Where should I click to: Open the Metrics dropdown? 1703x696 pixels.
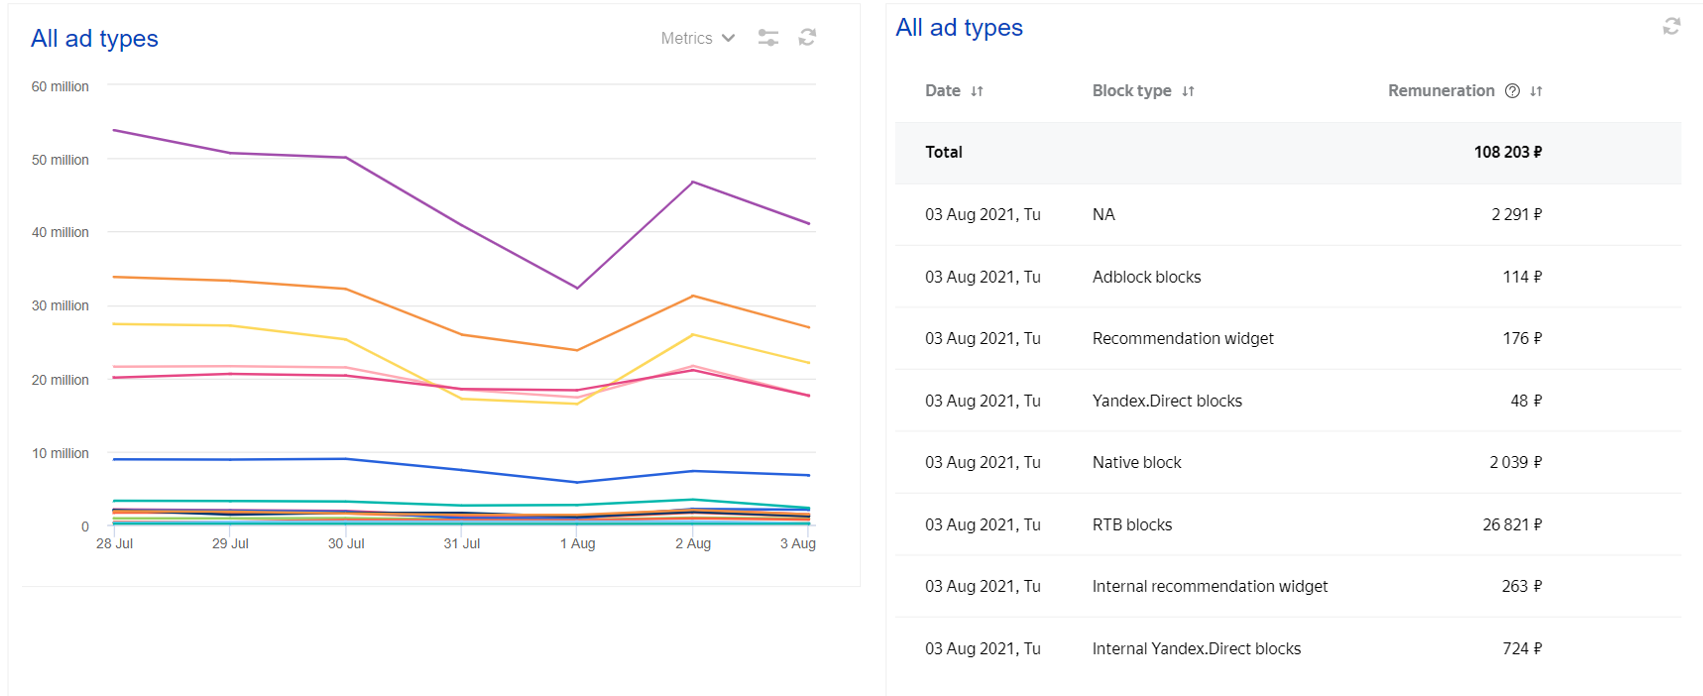[x=697, y=38]
